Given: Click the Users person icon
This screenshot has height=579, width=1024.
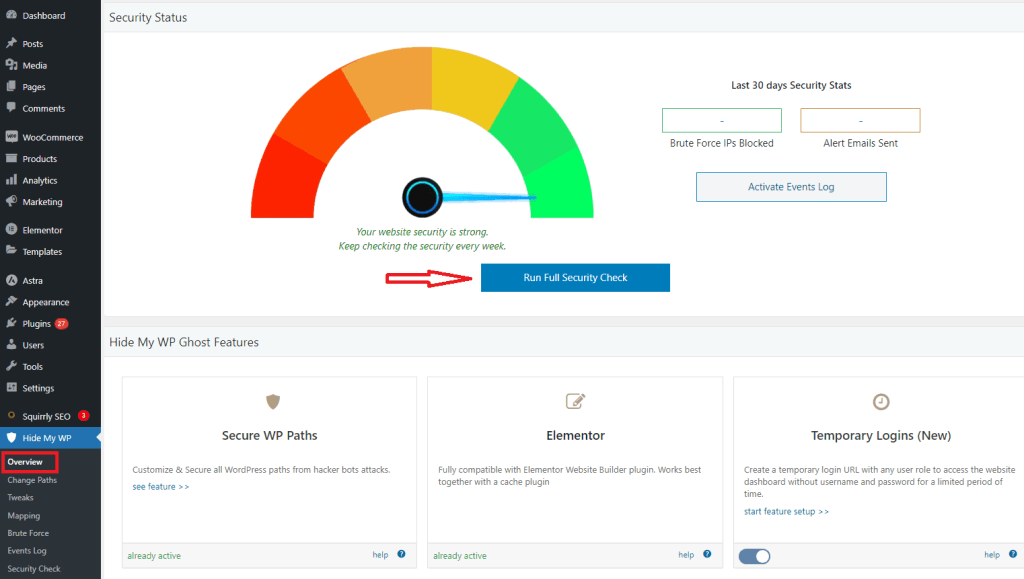Looking at the screenshot, I should point(11,345).
